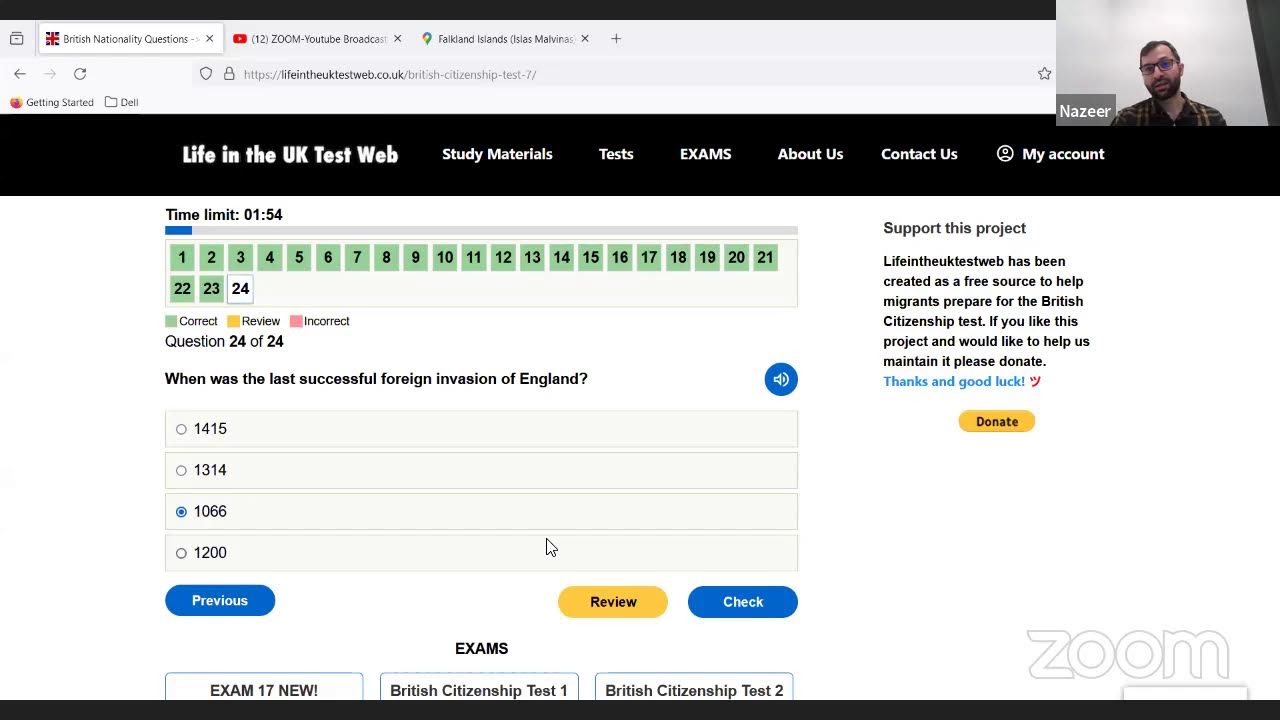Close the Falkland Islands tab
This screenshot has height=720, width=1280.
(585, 39)
